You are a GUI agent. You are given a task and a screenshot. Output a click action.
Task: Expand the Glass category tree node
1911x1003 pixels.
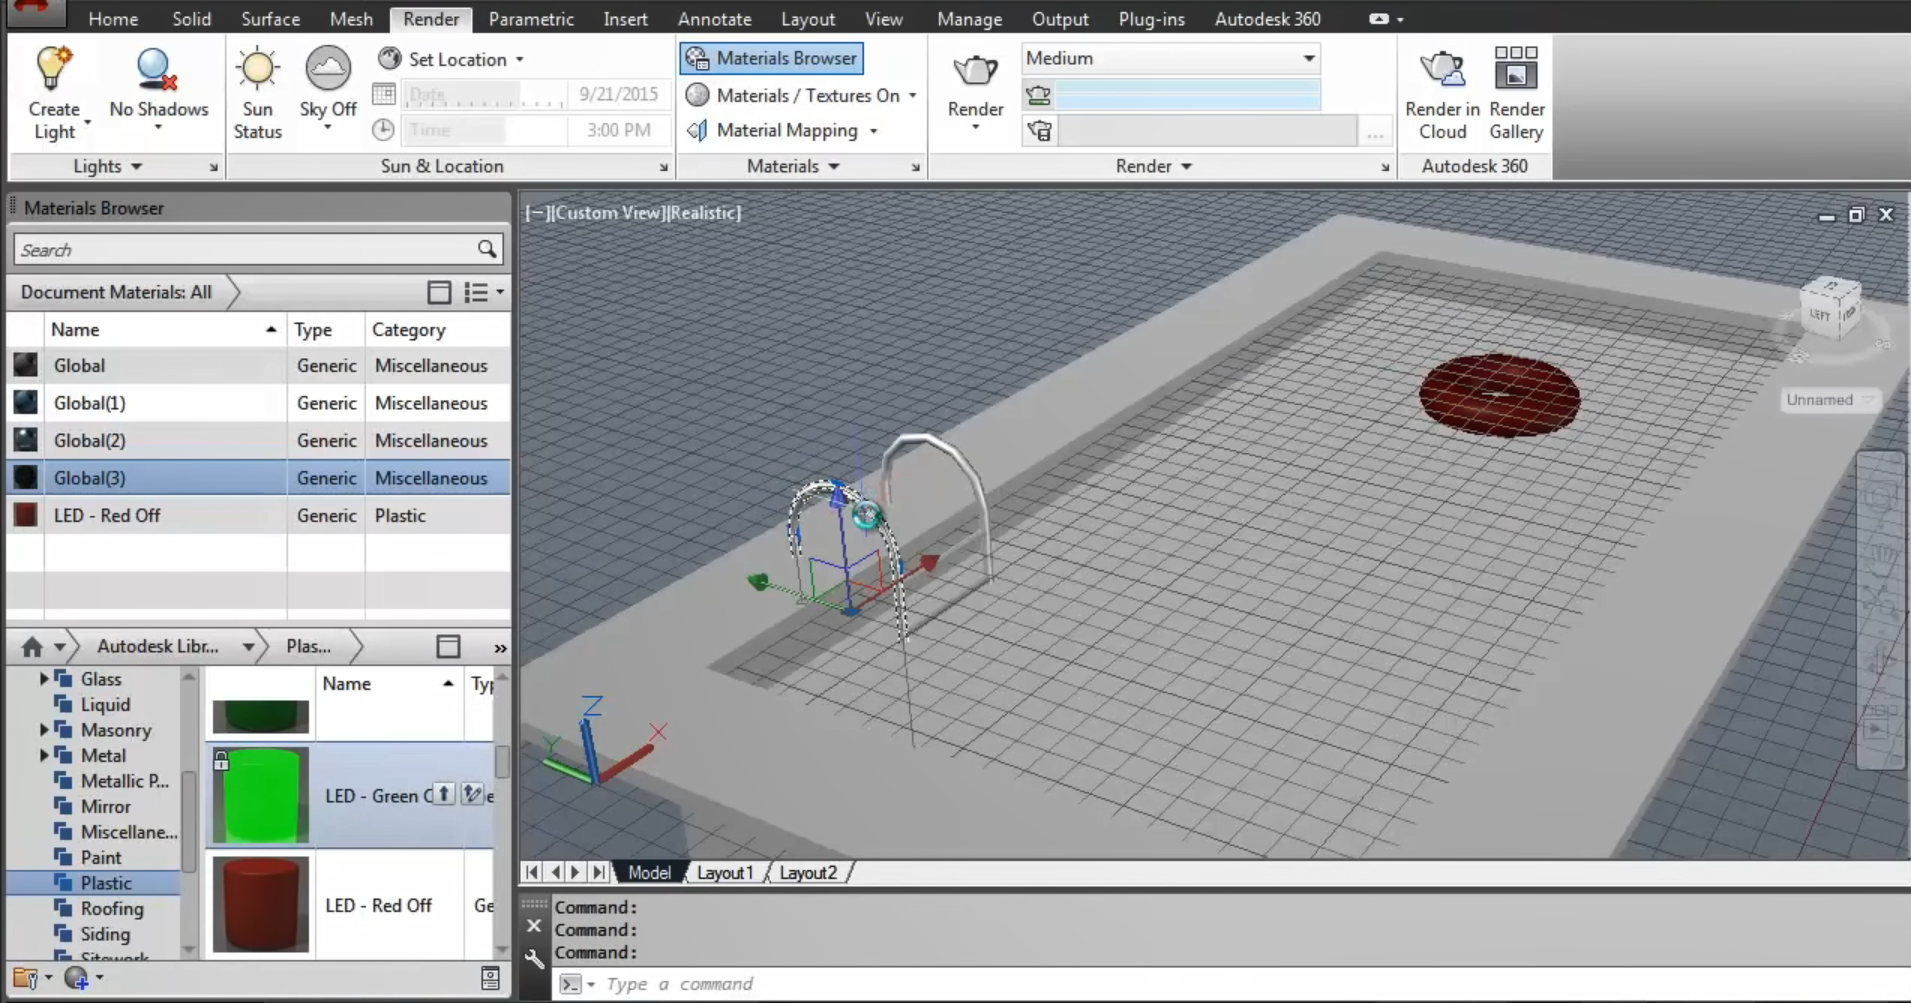click(44, 679)
